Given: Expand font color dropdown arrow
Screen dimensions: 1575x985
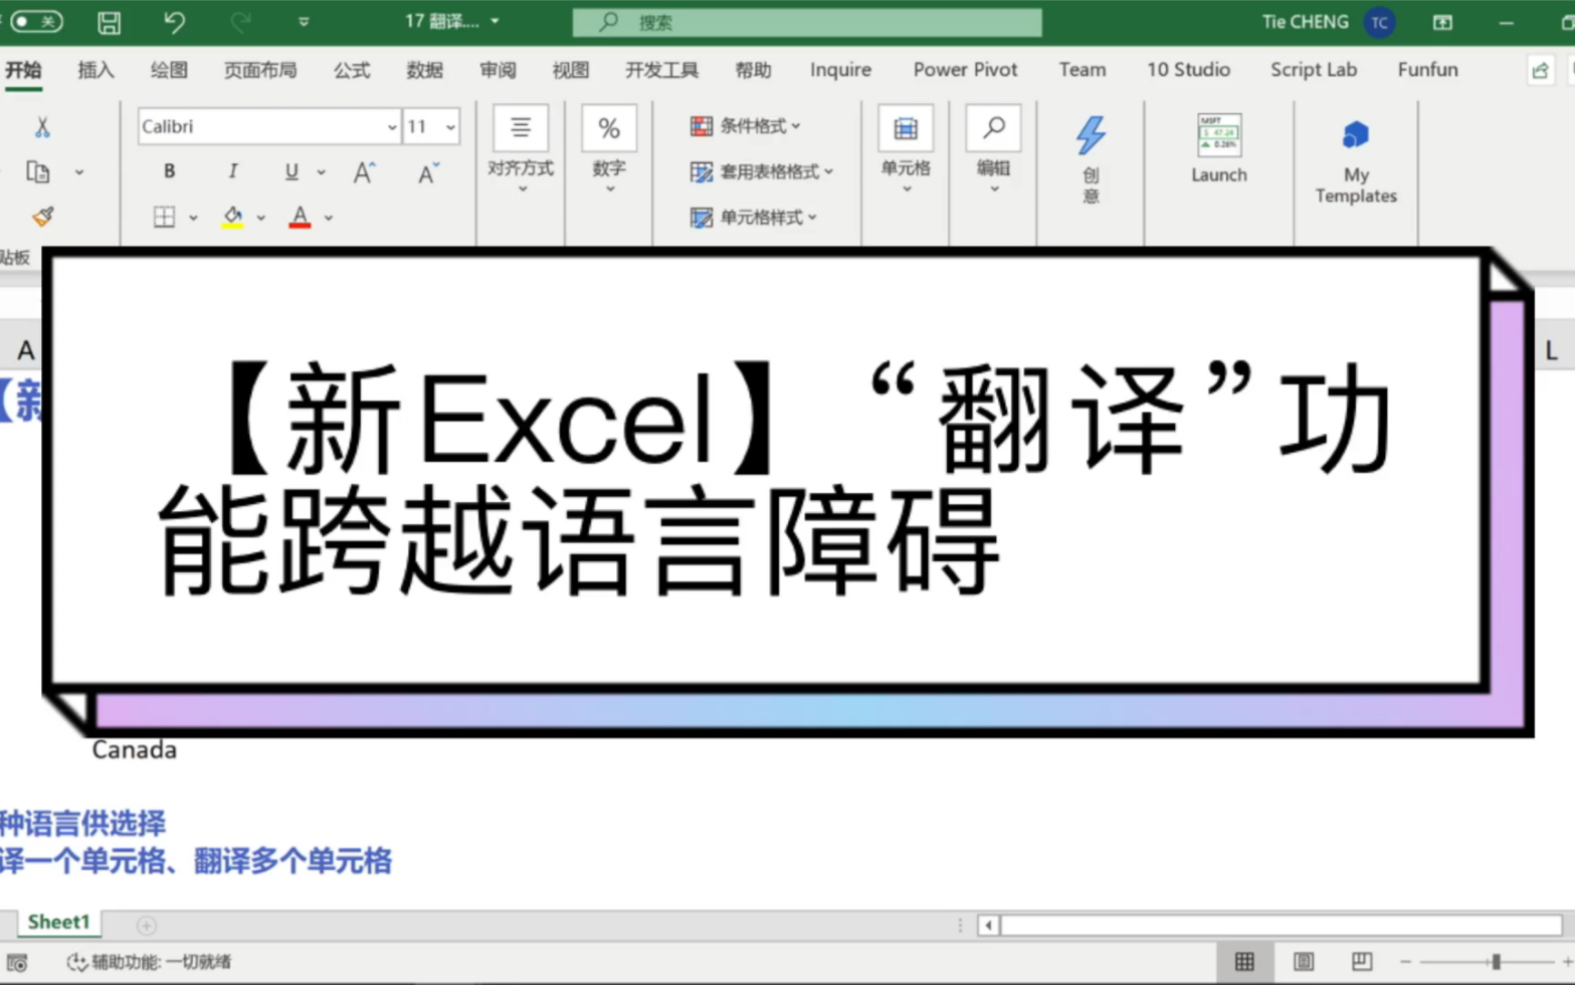Looking at the screenshot, I should coord(328,217).
